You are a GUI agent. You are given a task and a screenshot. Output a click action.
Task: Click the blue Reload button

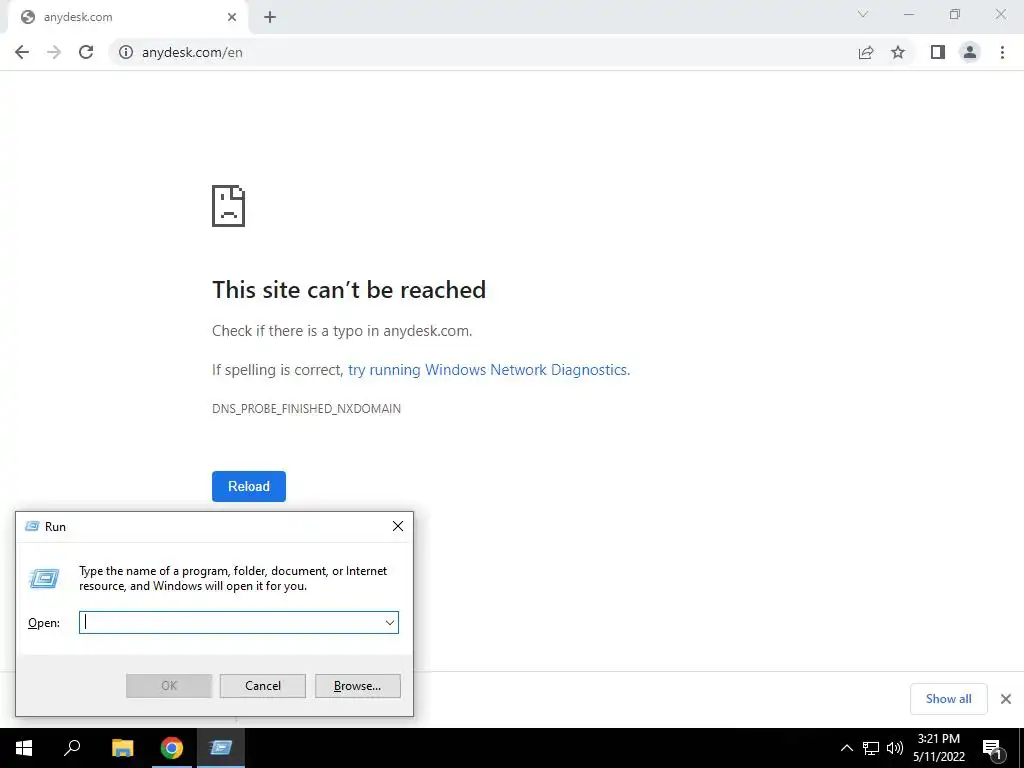click(249, 487)
